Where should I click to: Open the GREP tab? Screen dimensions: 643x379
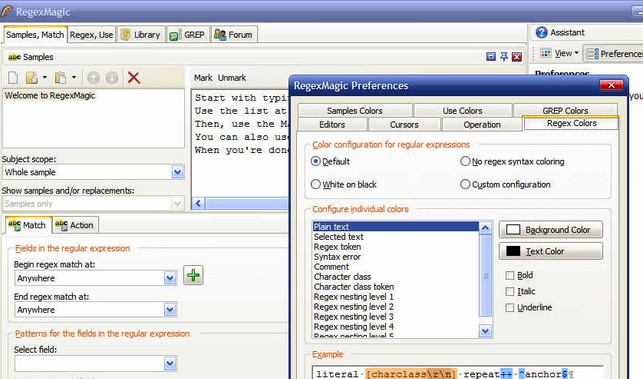point(188,35)
